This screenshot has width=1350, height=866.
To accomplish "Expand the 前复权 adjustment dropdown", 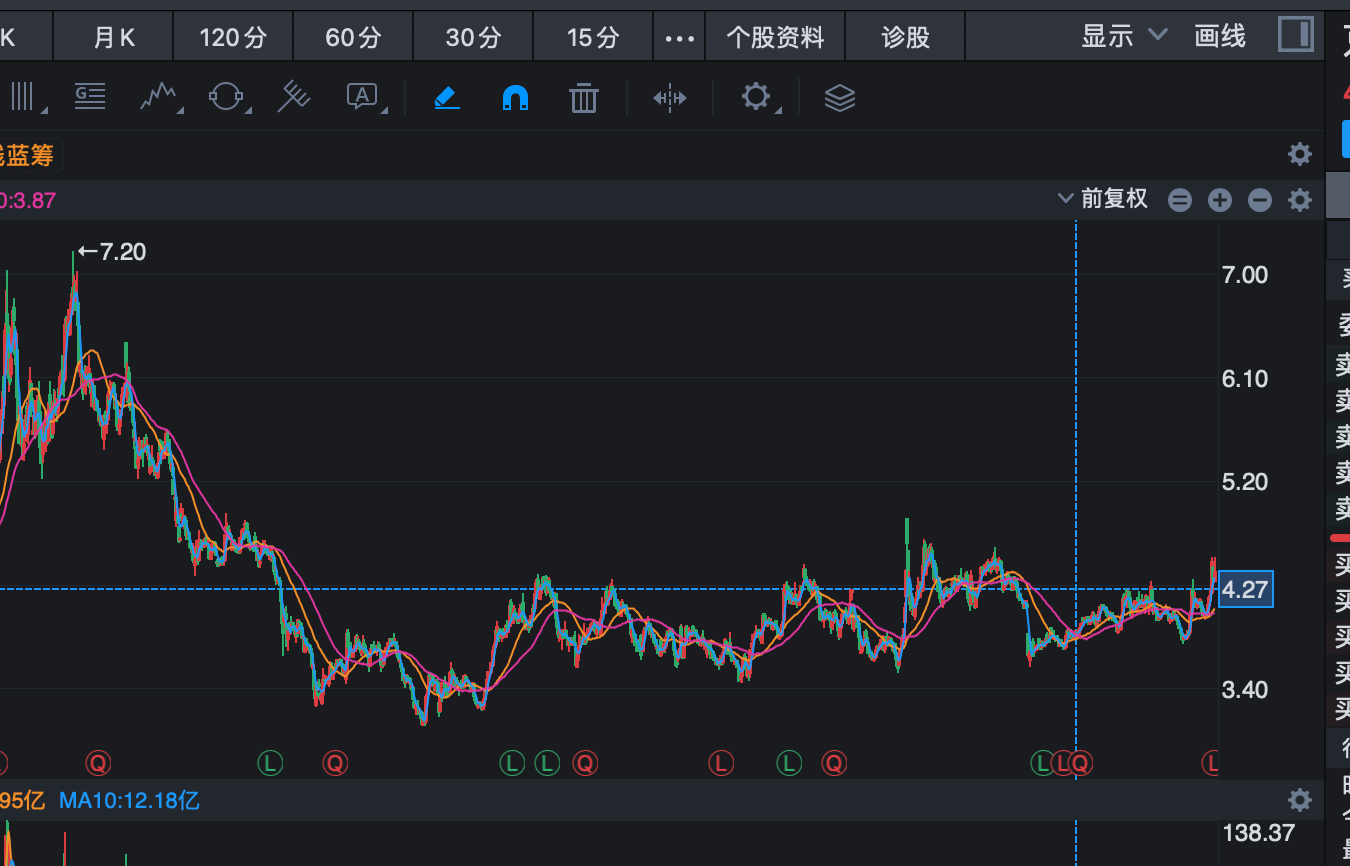I will pos(1064,198).
